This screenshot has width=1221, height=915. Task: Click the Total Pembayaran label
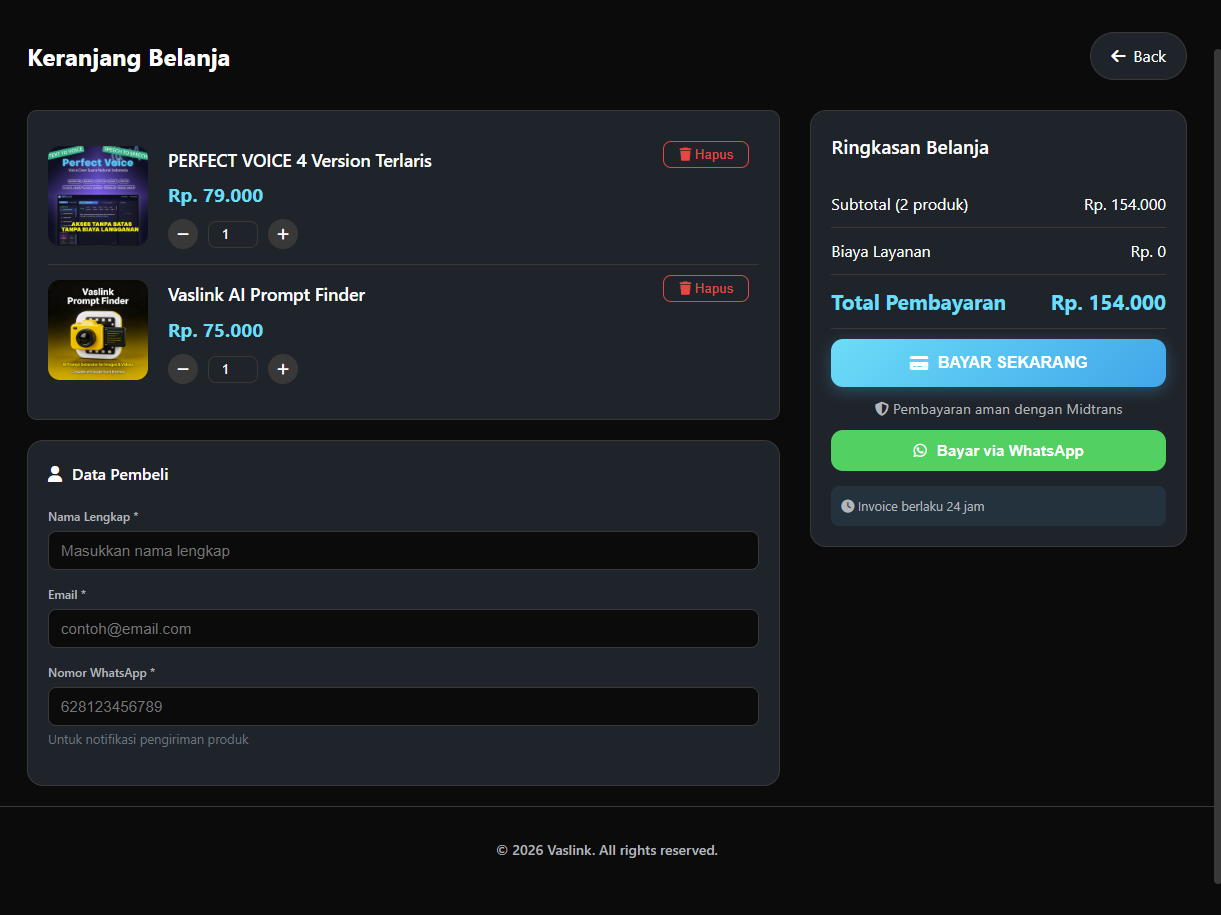[919, 303]
